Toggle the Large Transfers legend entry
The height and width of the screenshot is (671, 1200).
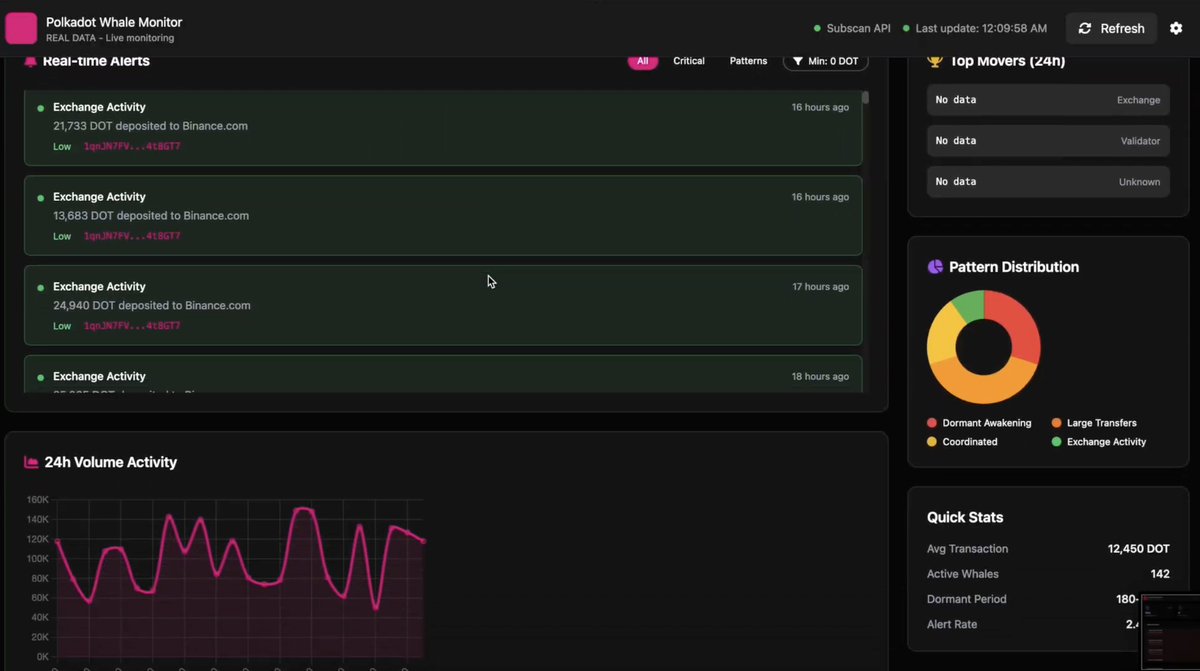[1094, 423]
